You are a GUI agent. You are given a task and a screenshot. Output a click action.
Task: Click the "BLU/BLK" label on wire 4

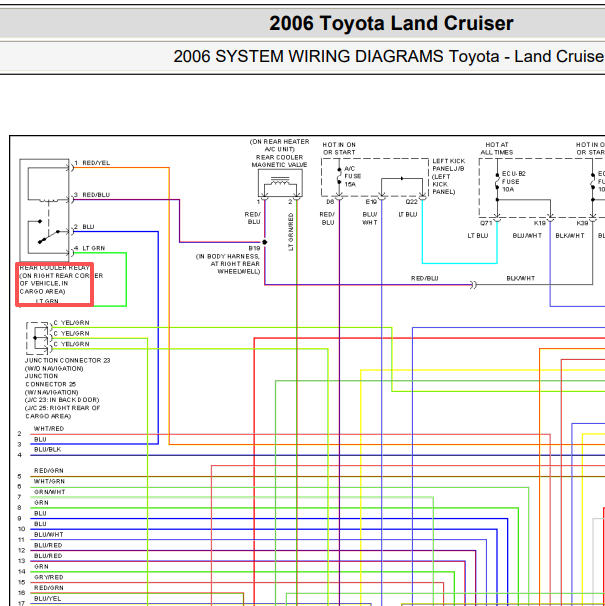(48, 449)
